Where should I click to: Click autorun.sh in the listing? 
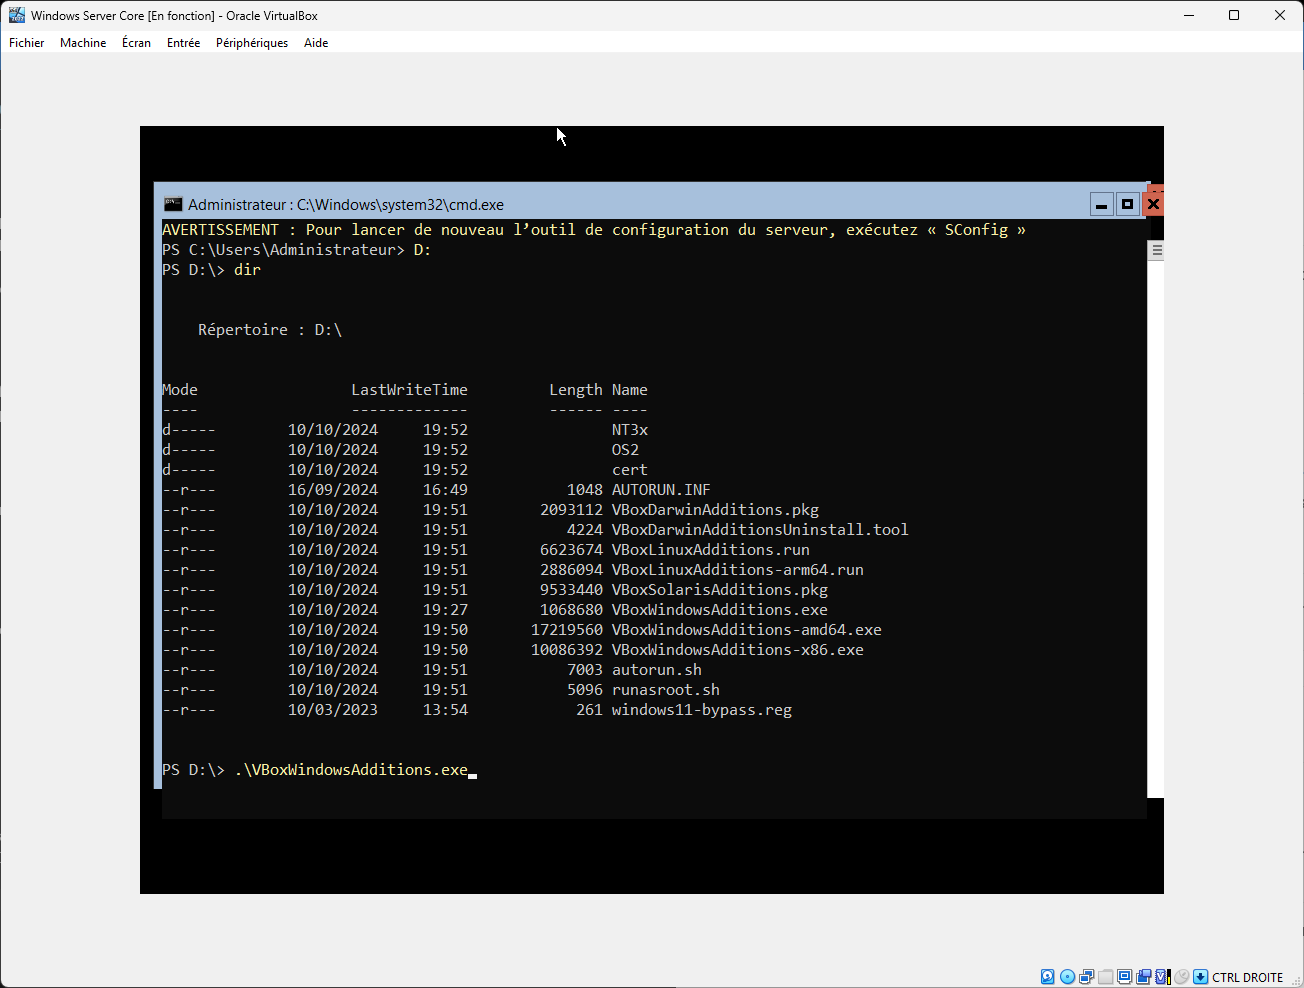pyautogui.click(x=657, y=670)
